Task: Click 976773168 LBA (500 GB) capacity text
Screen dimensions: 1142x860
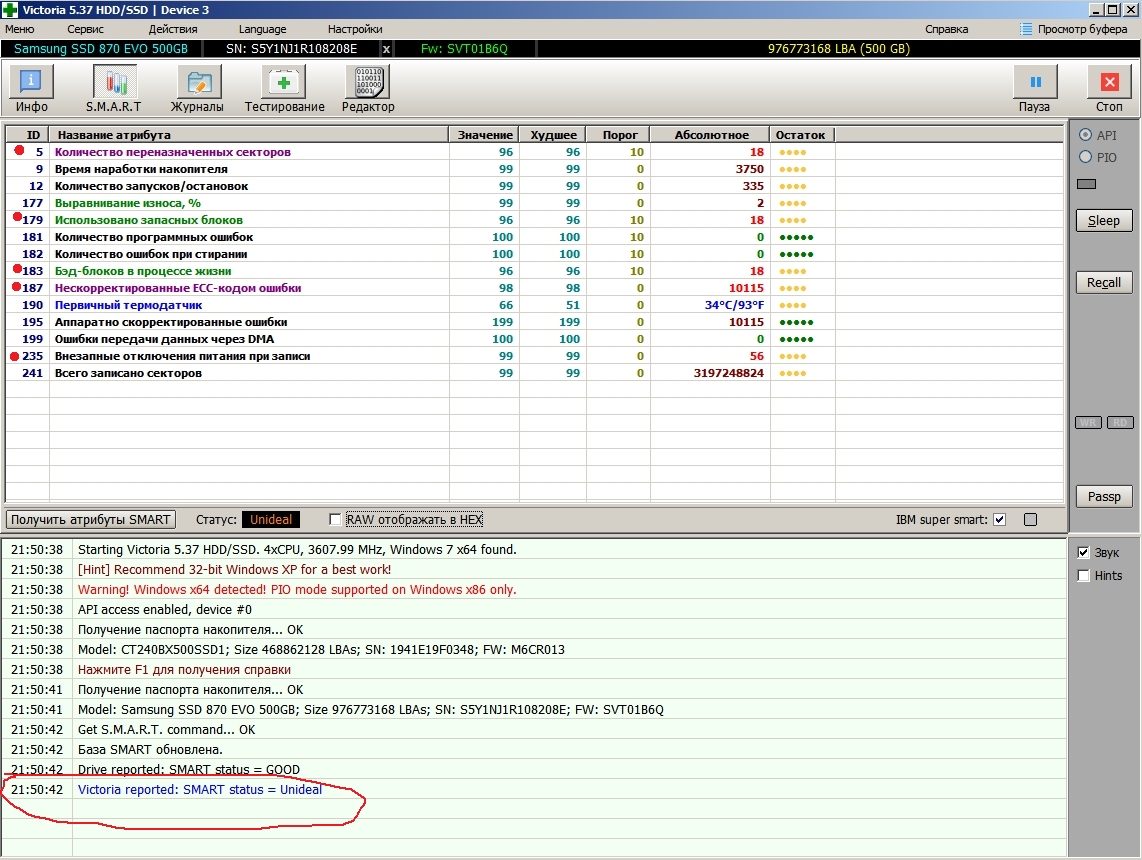Action: tap(838, 49)
